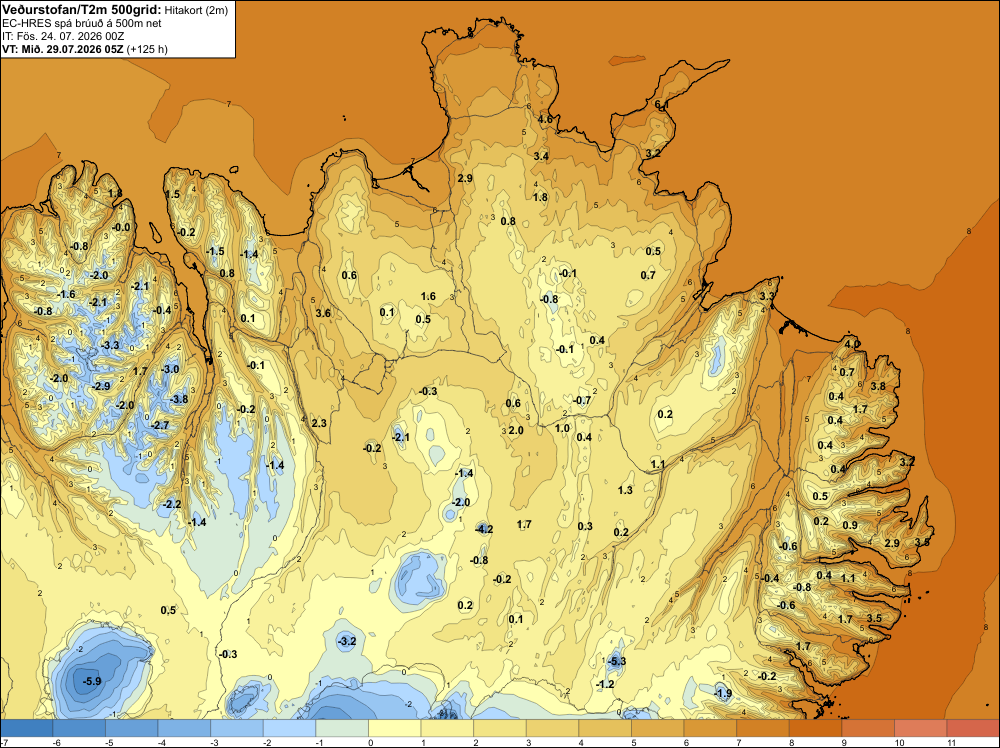The width and height of the screenshot is (1000, 748).
Task: Click the -1.9 temperature label
Action: [723, 693]
